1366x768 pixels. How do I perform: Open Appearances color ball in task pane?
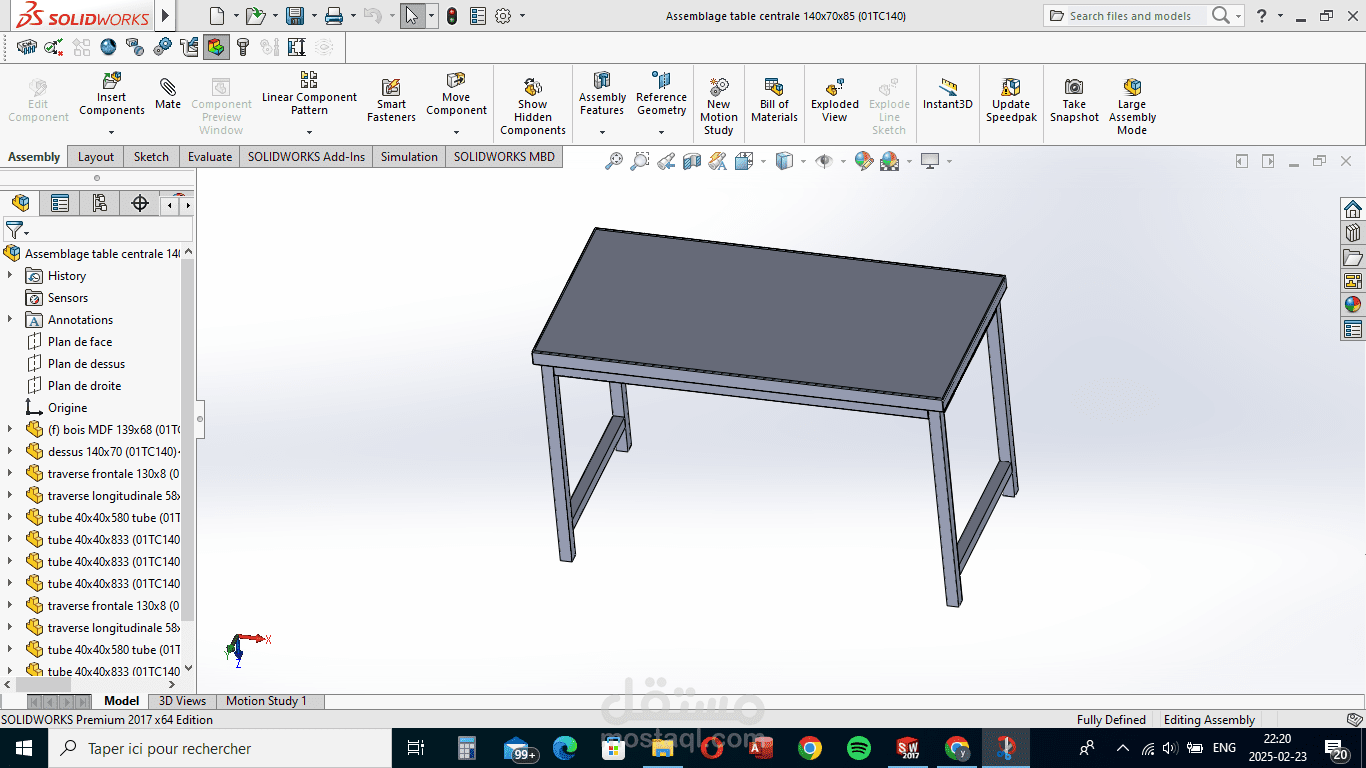(x=1353, y=305)
